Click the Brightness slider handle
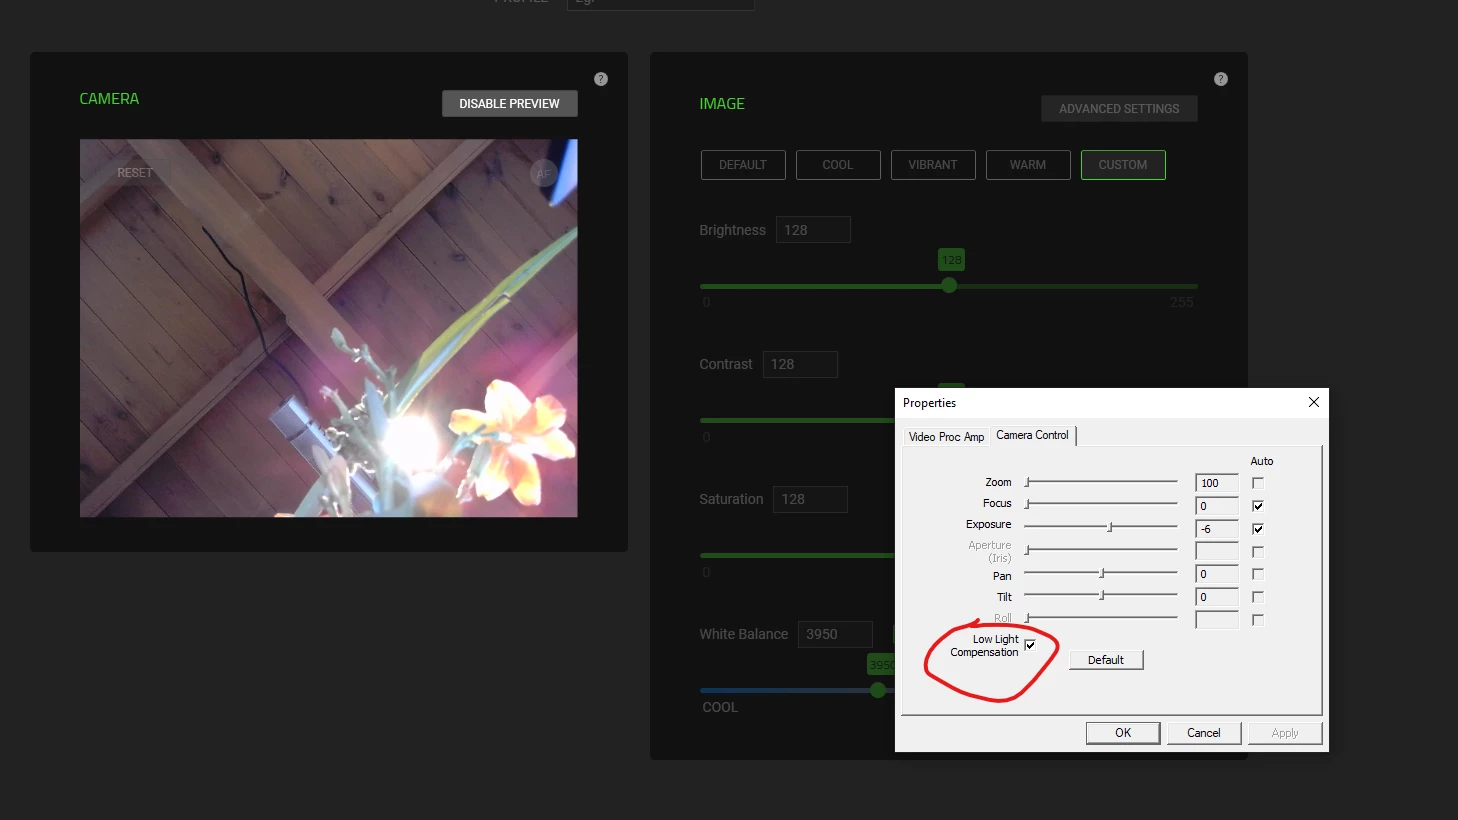Screen dimensions: 1458x820 949,285
